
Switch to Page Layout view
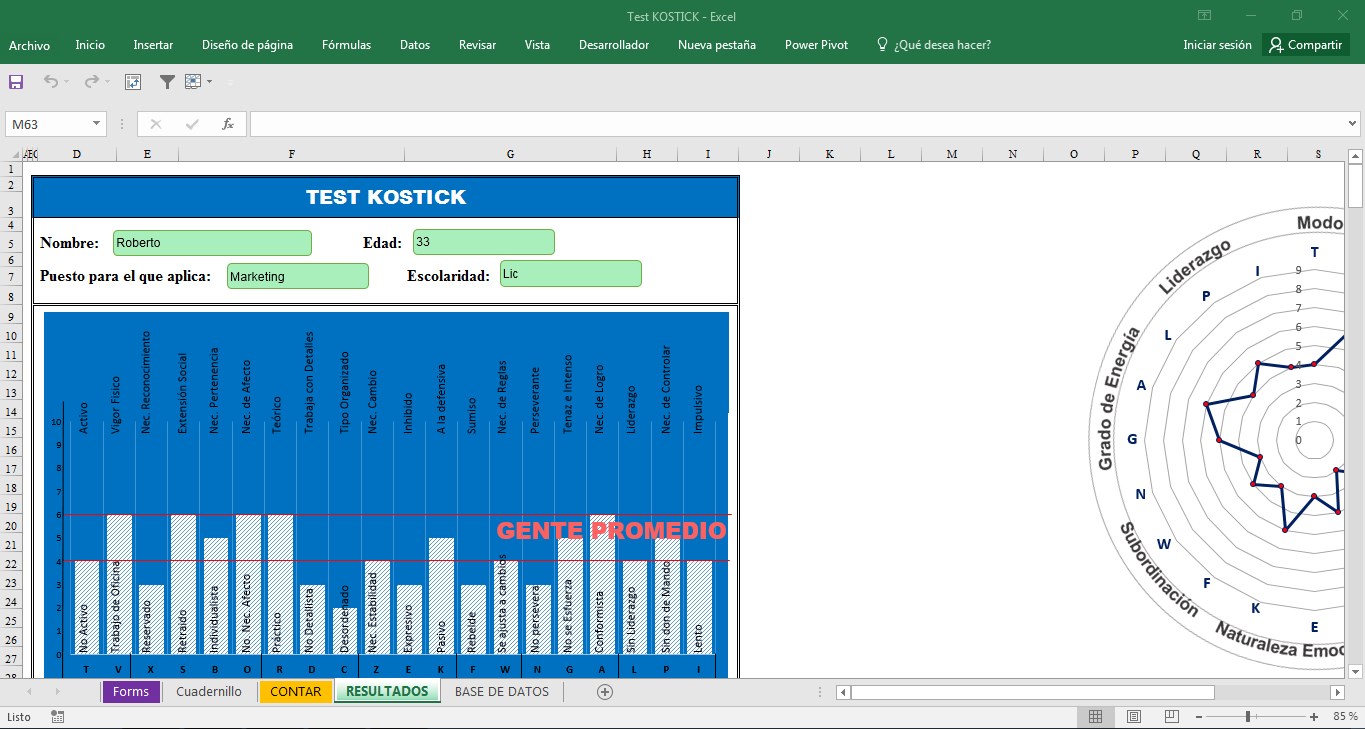1133,717
